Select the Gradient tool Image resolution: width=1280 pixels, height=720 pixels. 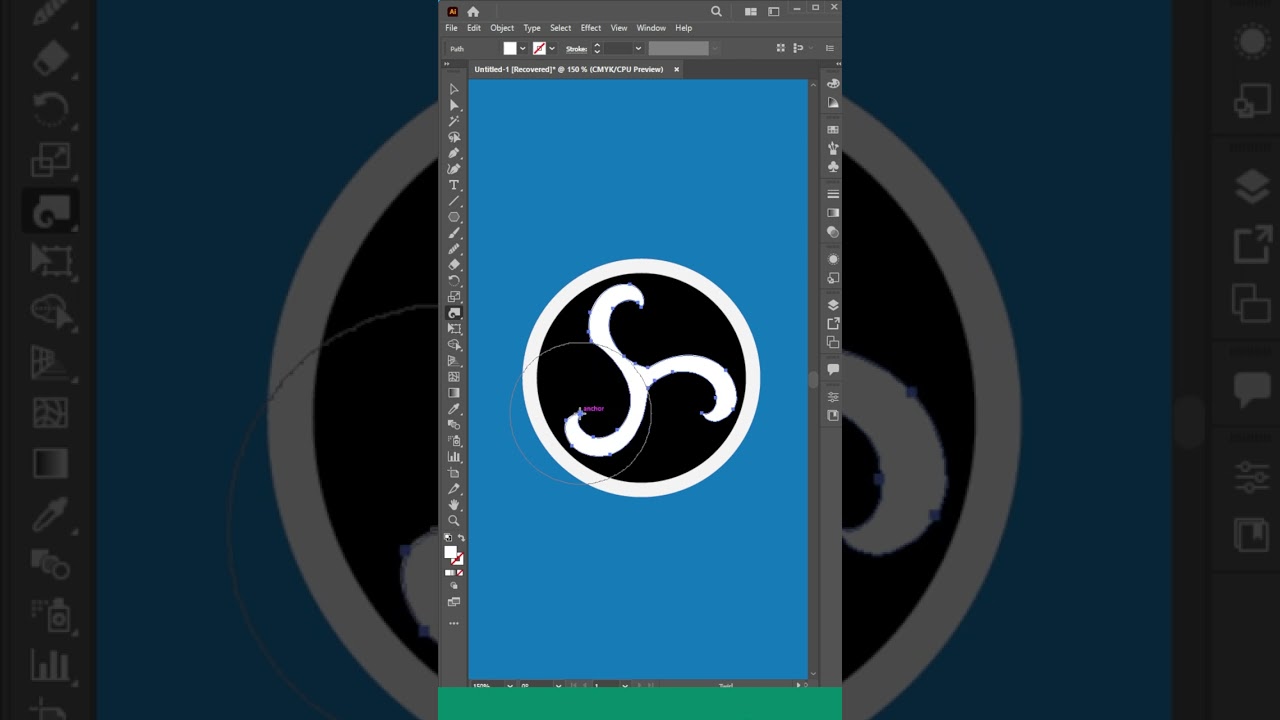point(454,393)
